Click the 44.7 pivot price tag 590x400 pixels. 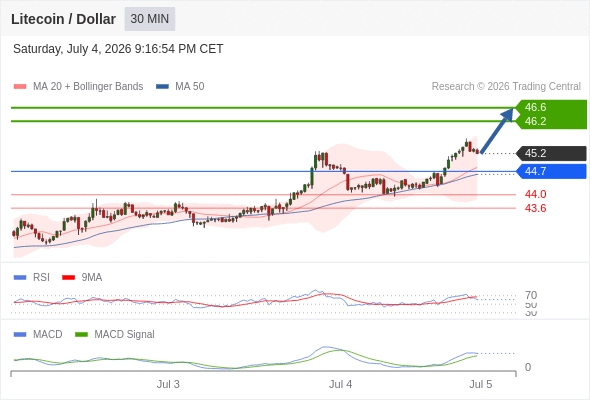pos(552,171)
